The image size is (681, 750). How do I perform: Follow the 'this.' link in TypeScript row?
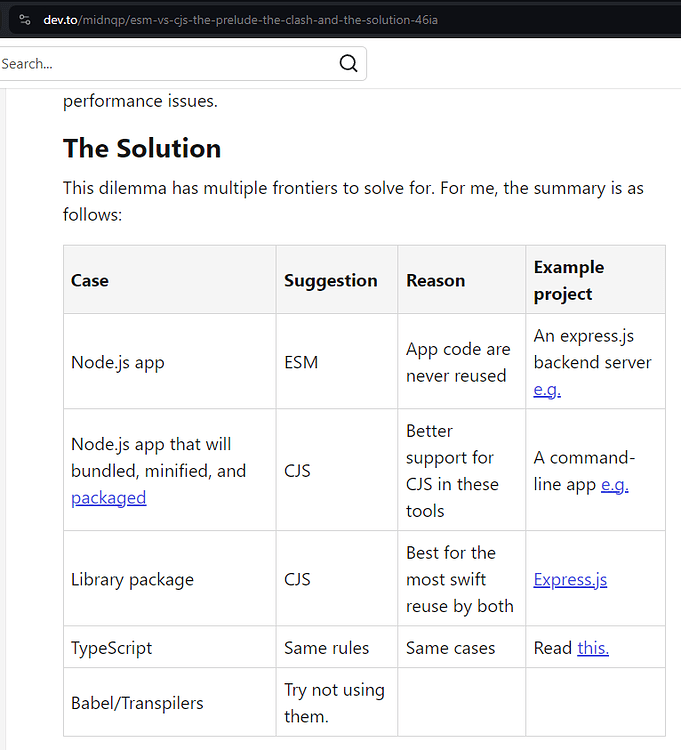[593, 648]
